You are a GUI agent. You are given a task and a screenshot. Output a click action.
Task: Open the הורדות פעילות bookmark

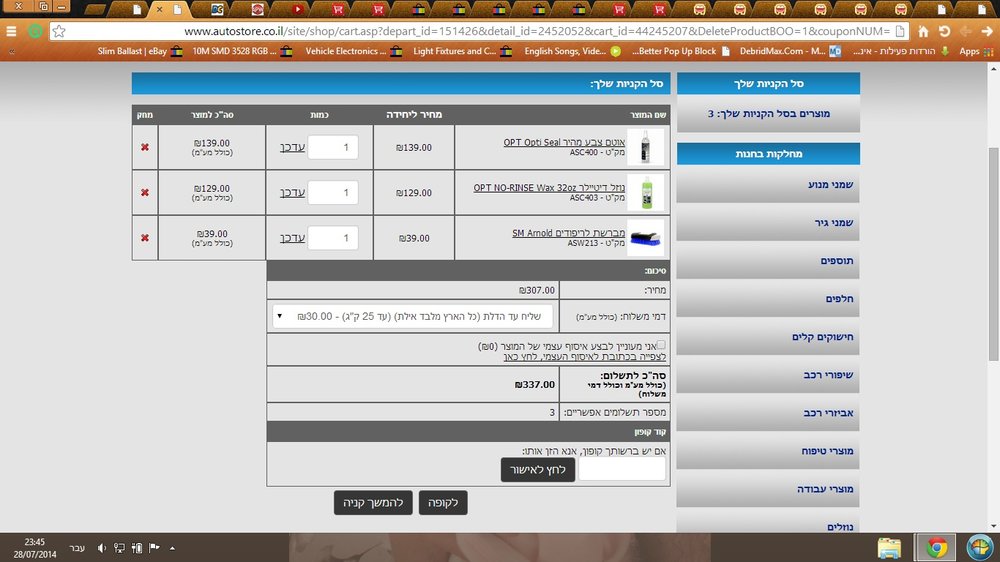[x=902, y=51]
